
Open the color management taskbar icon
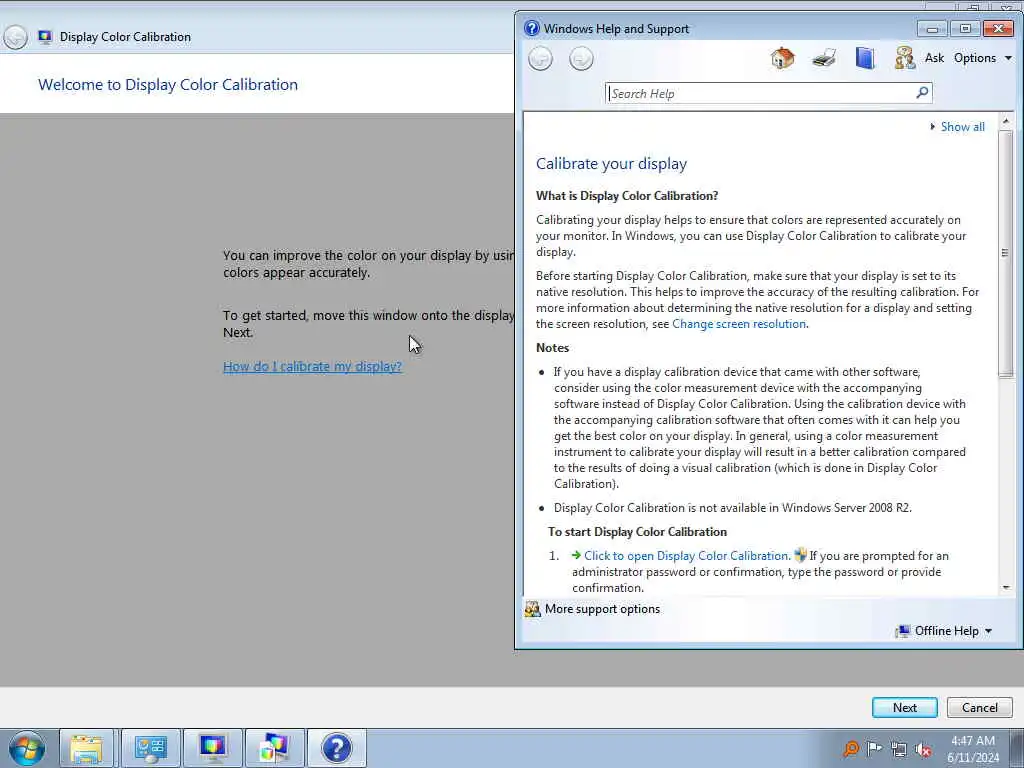(x=274, y=748)
